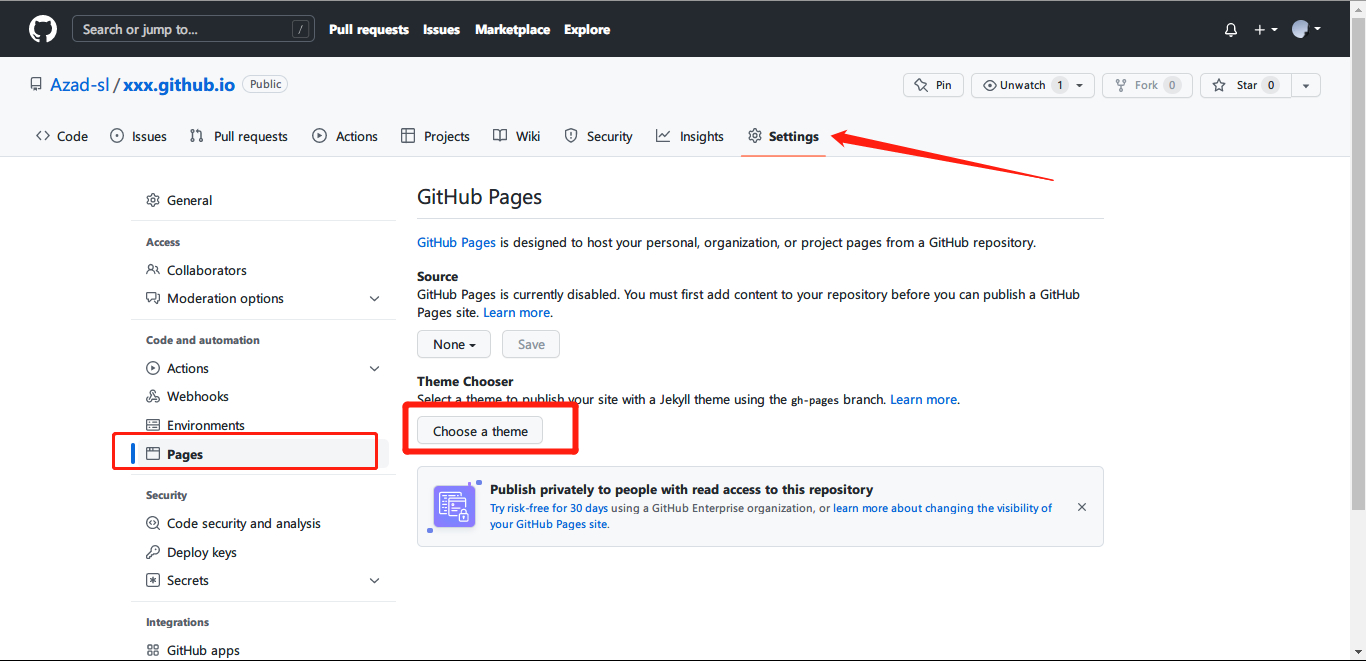1366x661 pixels.
Task: Fork the repository
Action: point(1148,85)
